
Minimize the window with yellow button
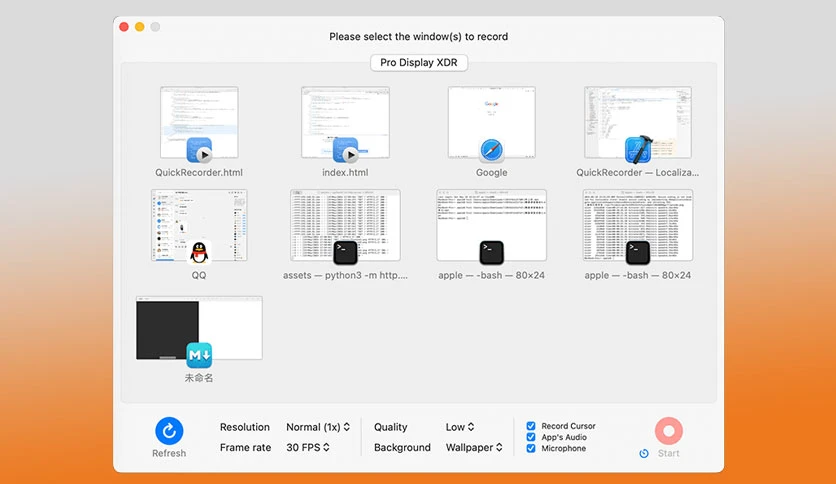point(140,27)
